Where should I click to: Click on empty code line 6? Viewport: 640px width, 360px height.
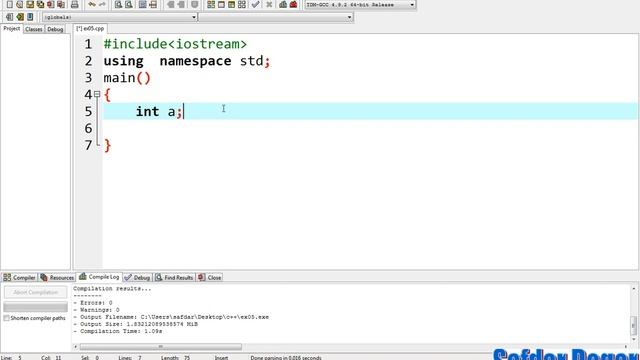[369, 129]
